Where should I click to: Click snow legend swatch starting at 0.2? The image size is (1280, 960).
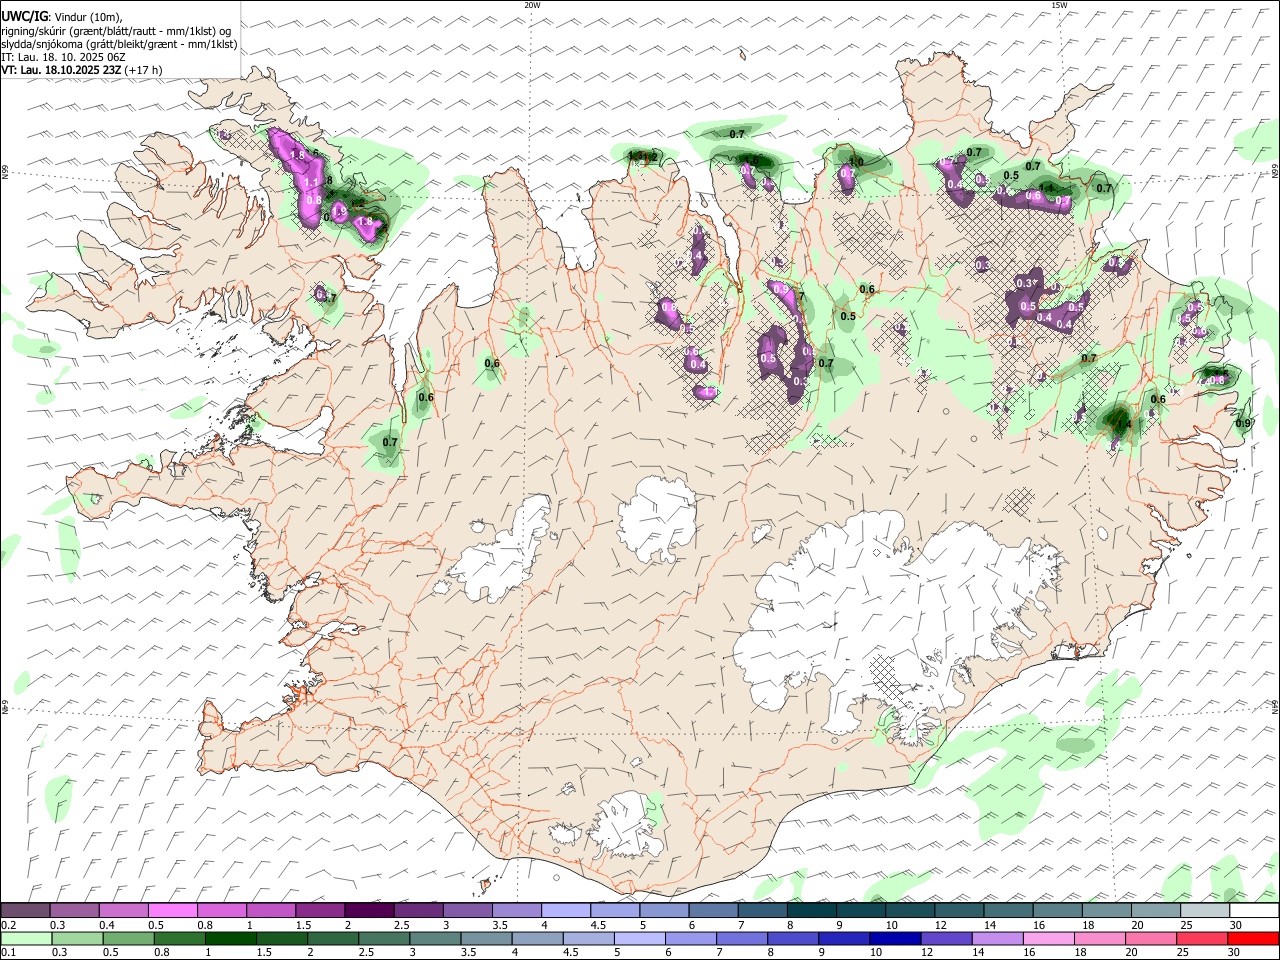coord(25,910)
